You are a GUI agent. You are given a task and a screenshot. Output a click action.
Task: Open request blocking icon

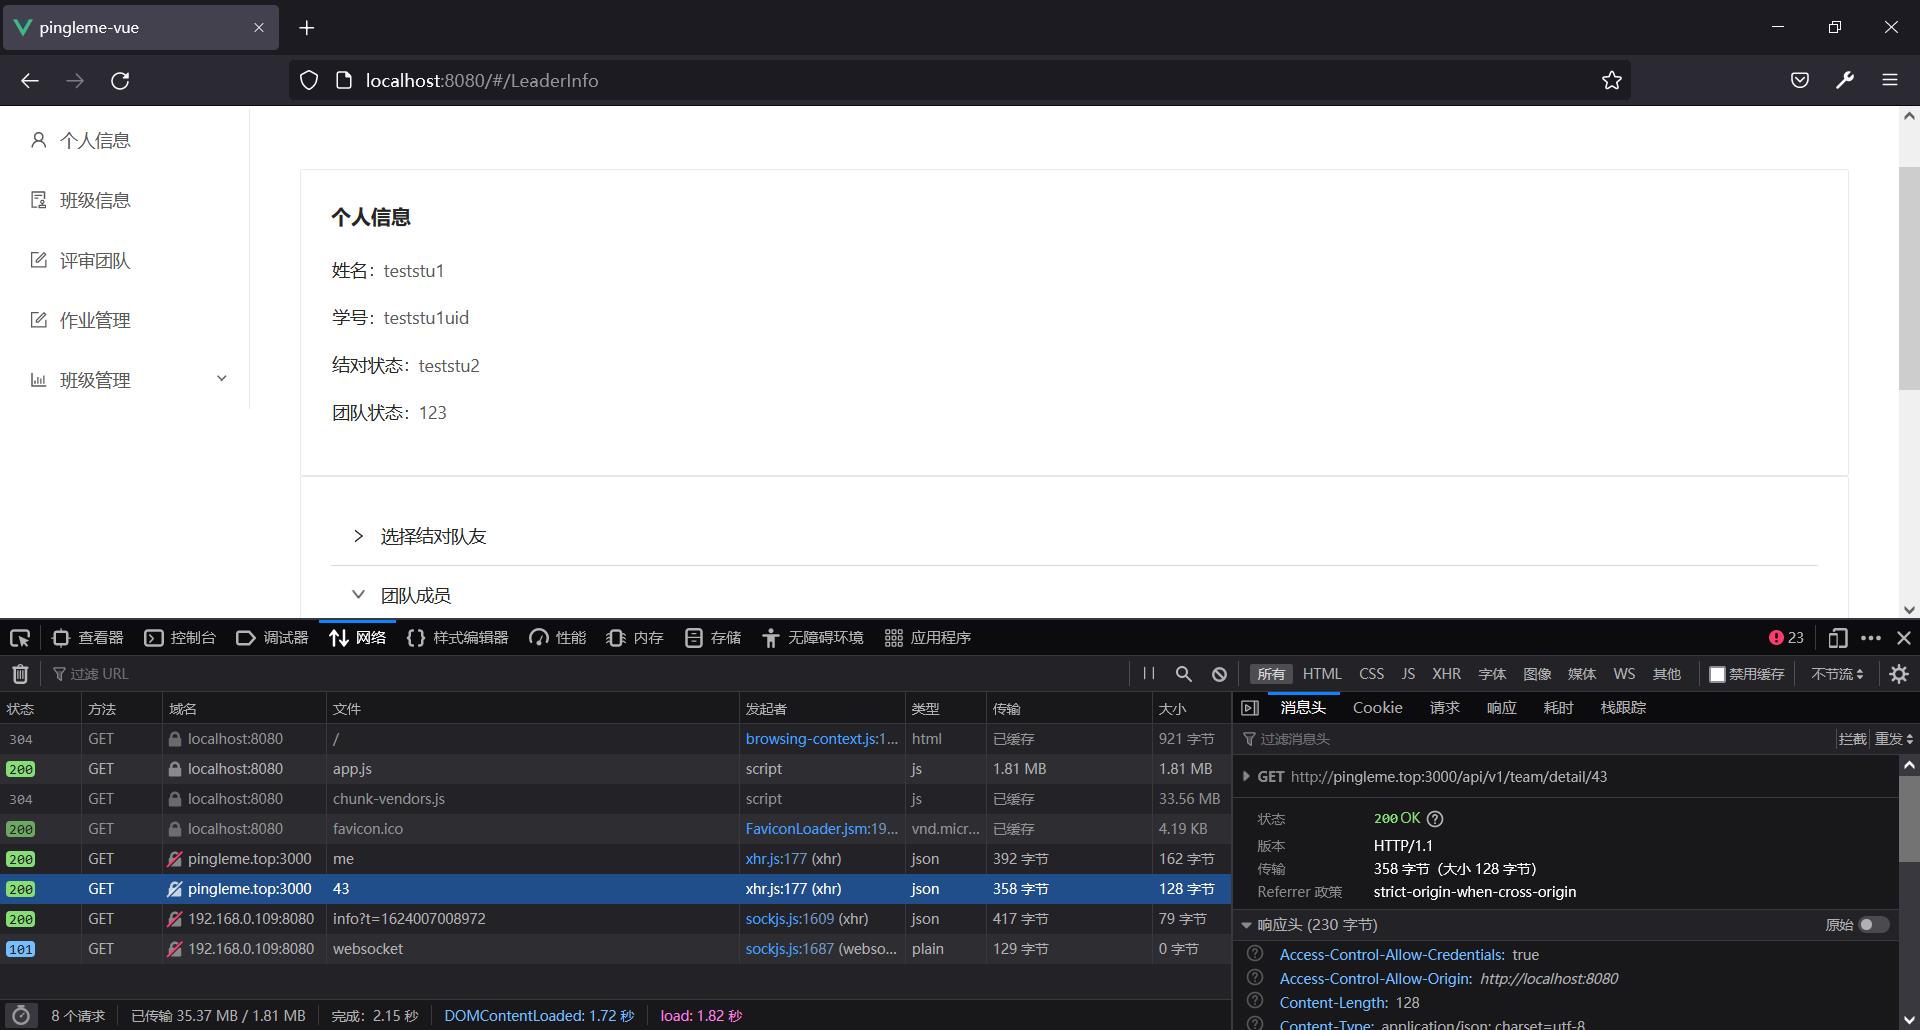pyautogui.click(x=1219, y=674)
